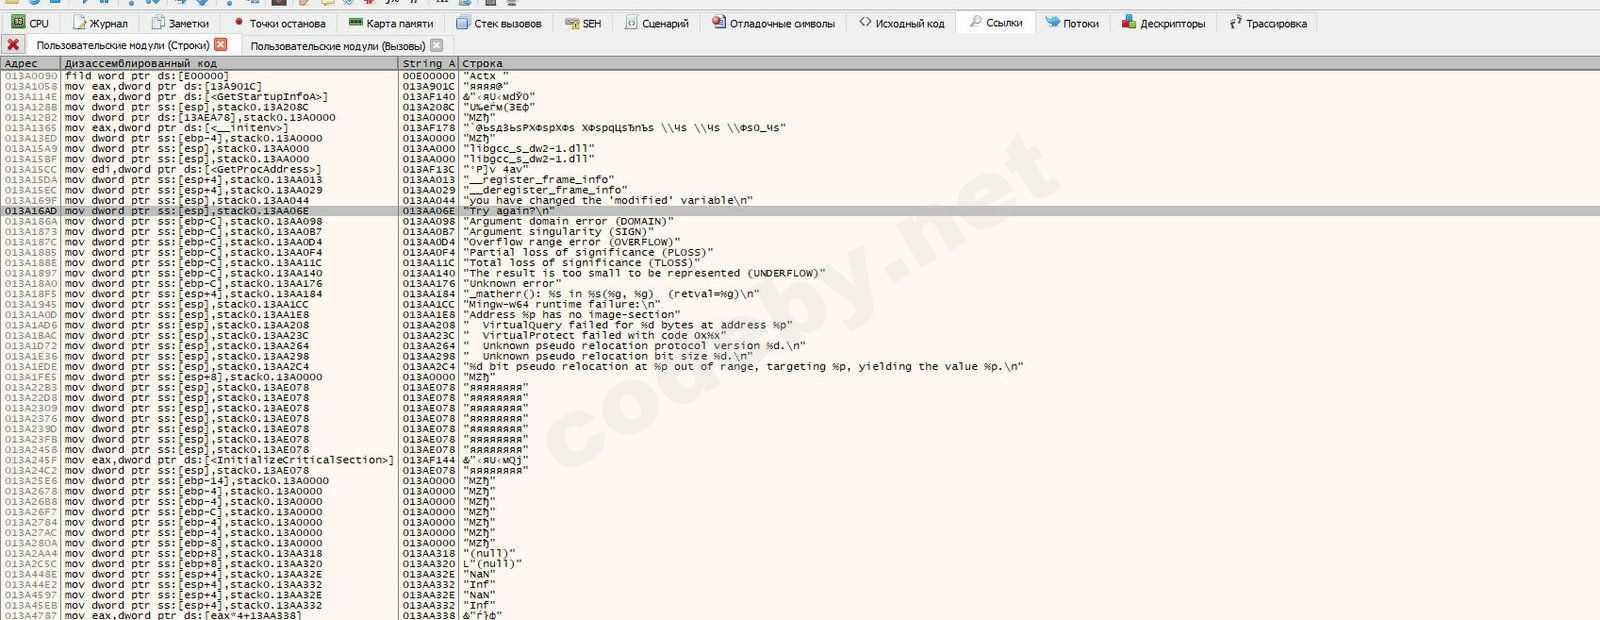Switch to the CPU tab
Screen dimensions: 1600x620
click(30, 23)
